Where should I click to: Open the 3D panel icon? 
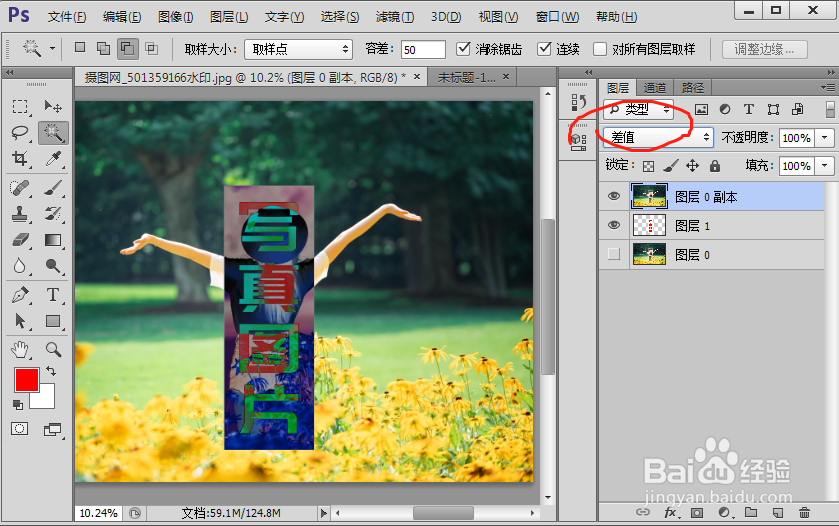[578, 142]
